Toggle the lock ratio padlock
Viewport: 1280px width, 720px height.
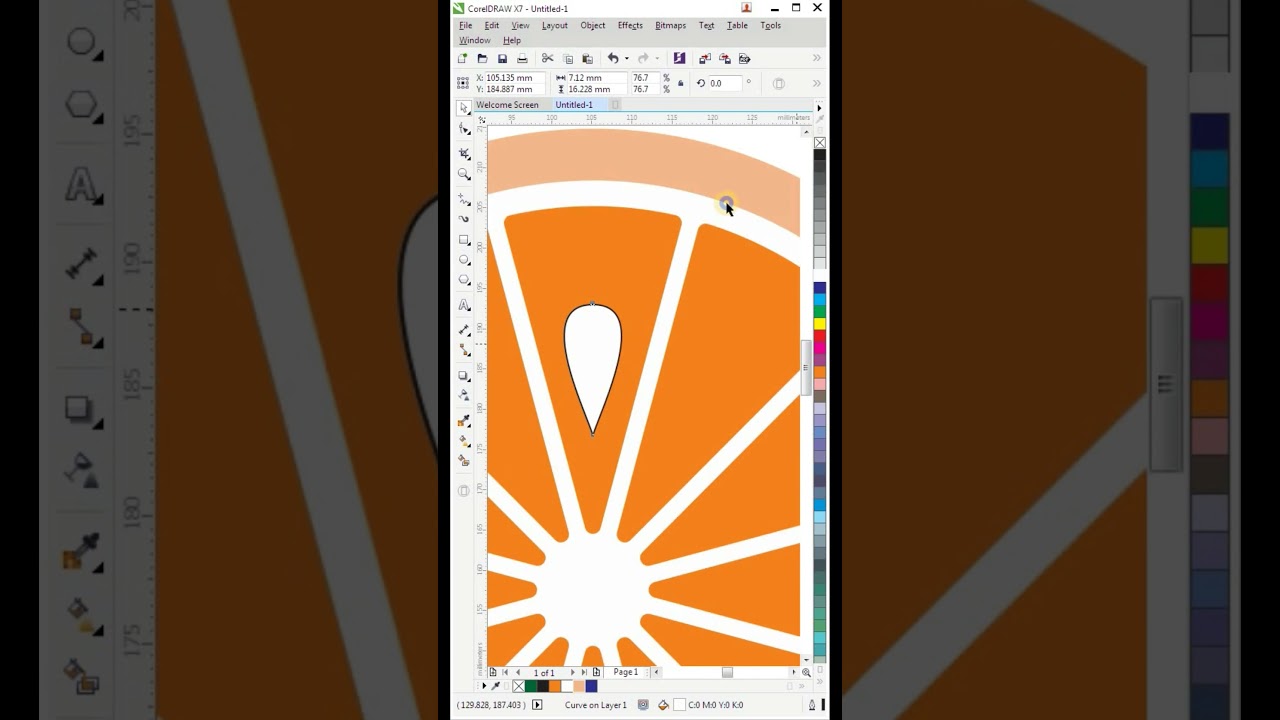point(681,84)
